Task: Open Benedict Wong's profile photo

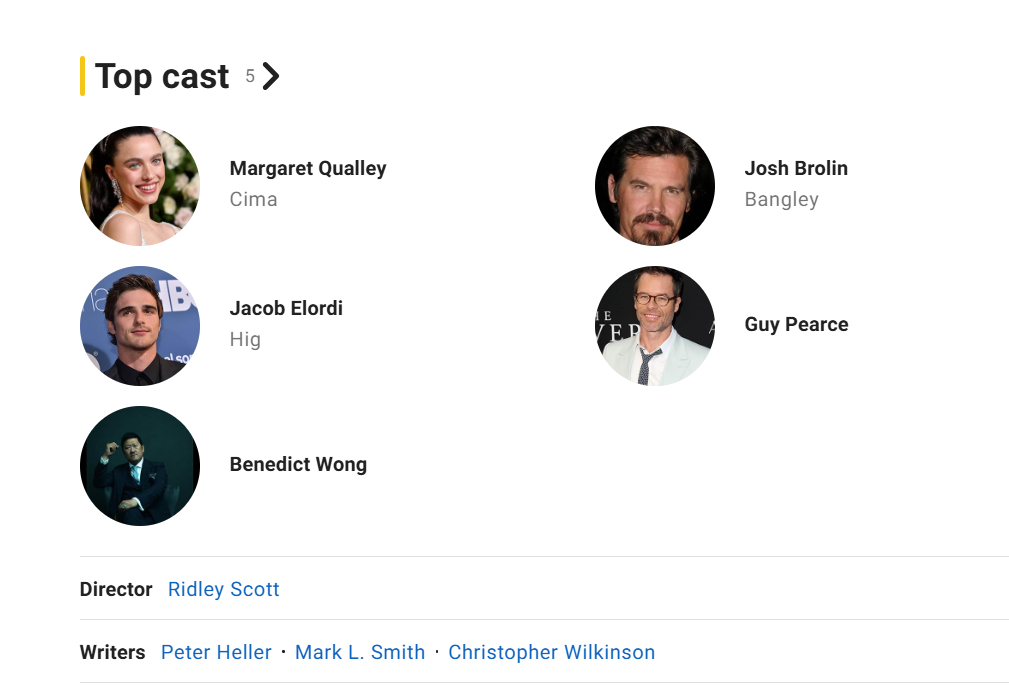Action: coord(140,465)
